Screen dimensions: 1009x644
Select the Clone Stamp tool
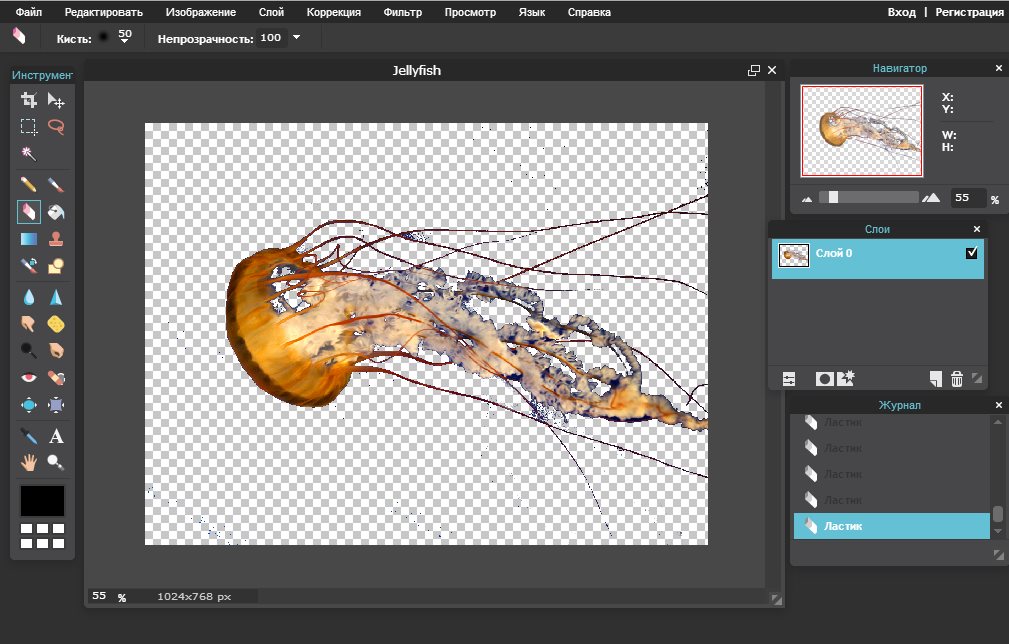coord(56,239)
